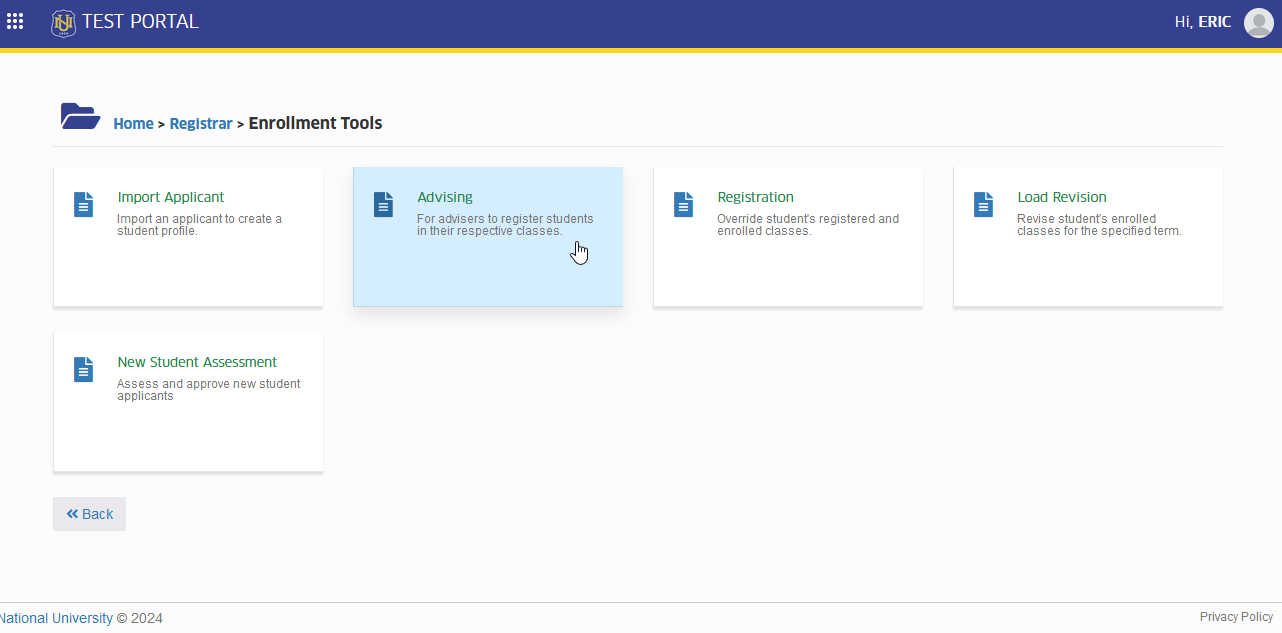Click 'Import an applicant to create a student profile'

click(199, 225)
